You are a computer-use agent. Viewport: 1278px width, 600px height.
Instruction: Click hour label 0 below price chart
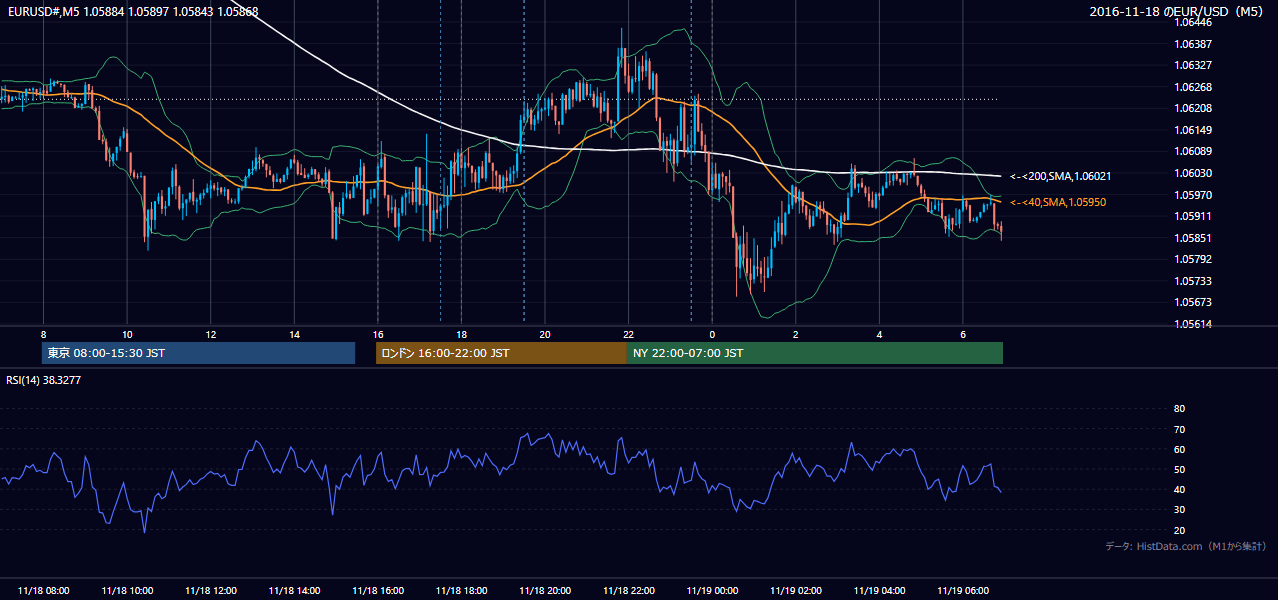712,334
